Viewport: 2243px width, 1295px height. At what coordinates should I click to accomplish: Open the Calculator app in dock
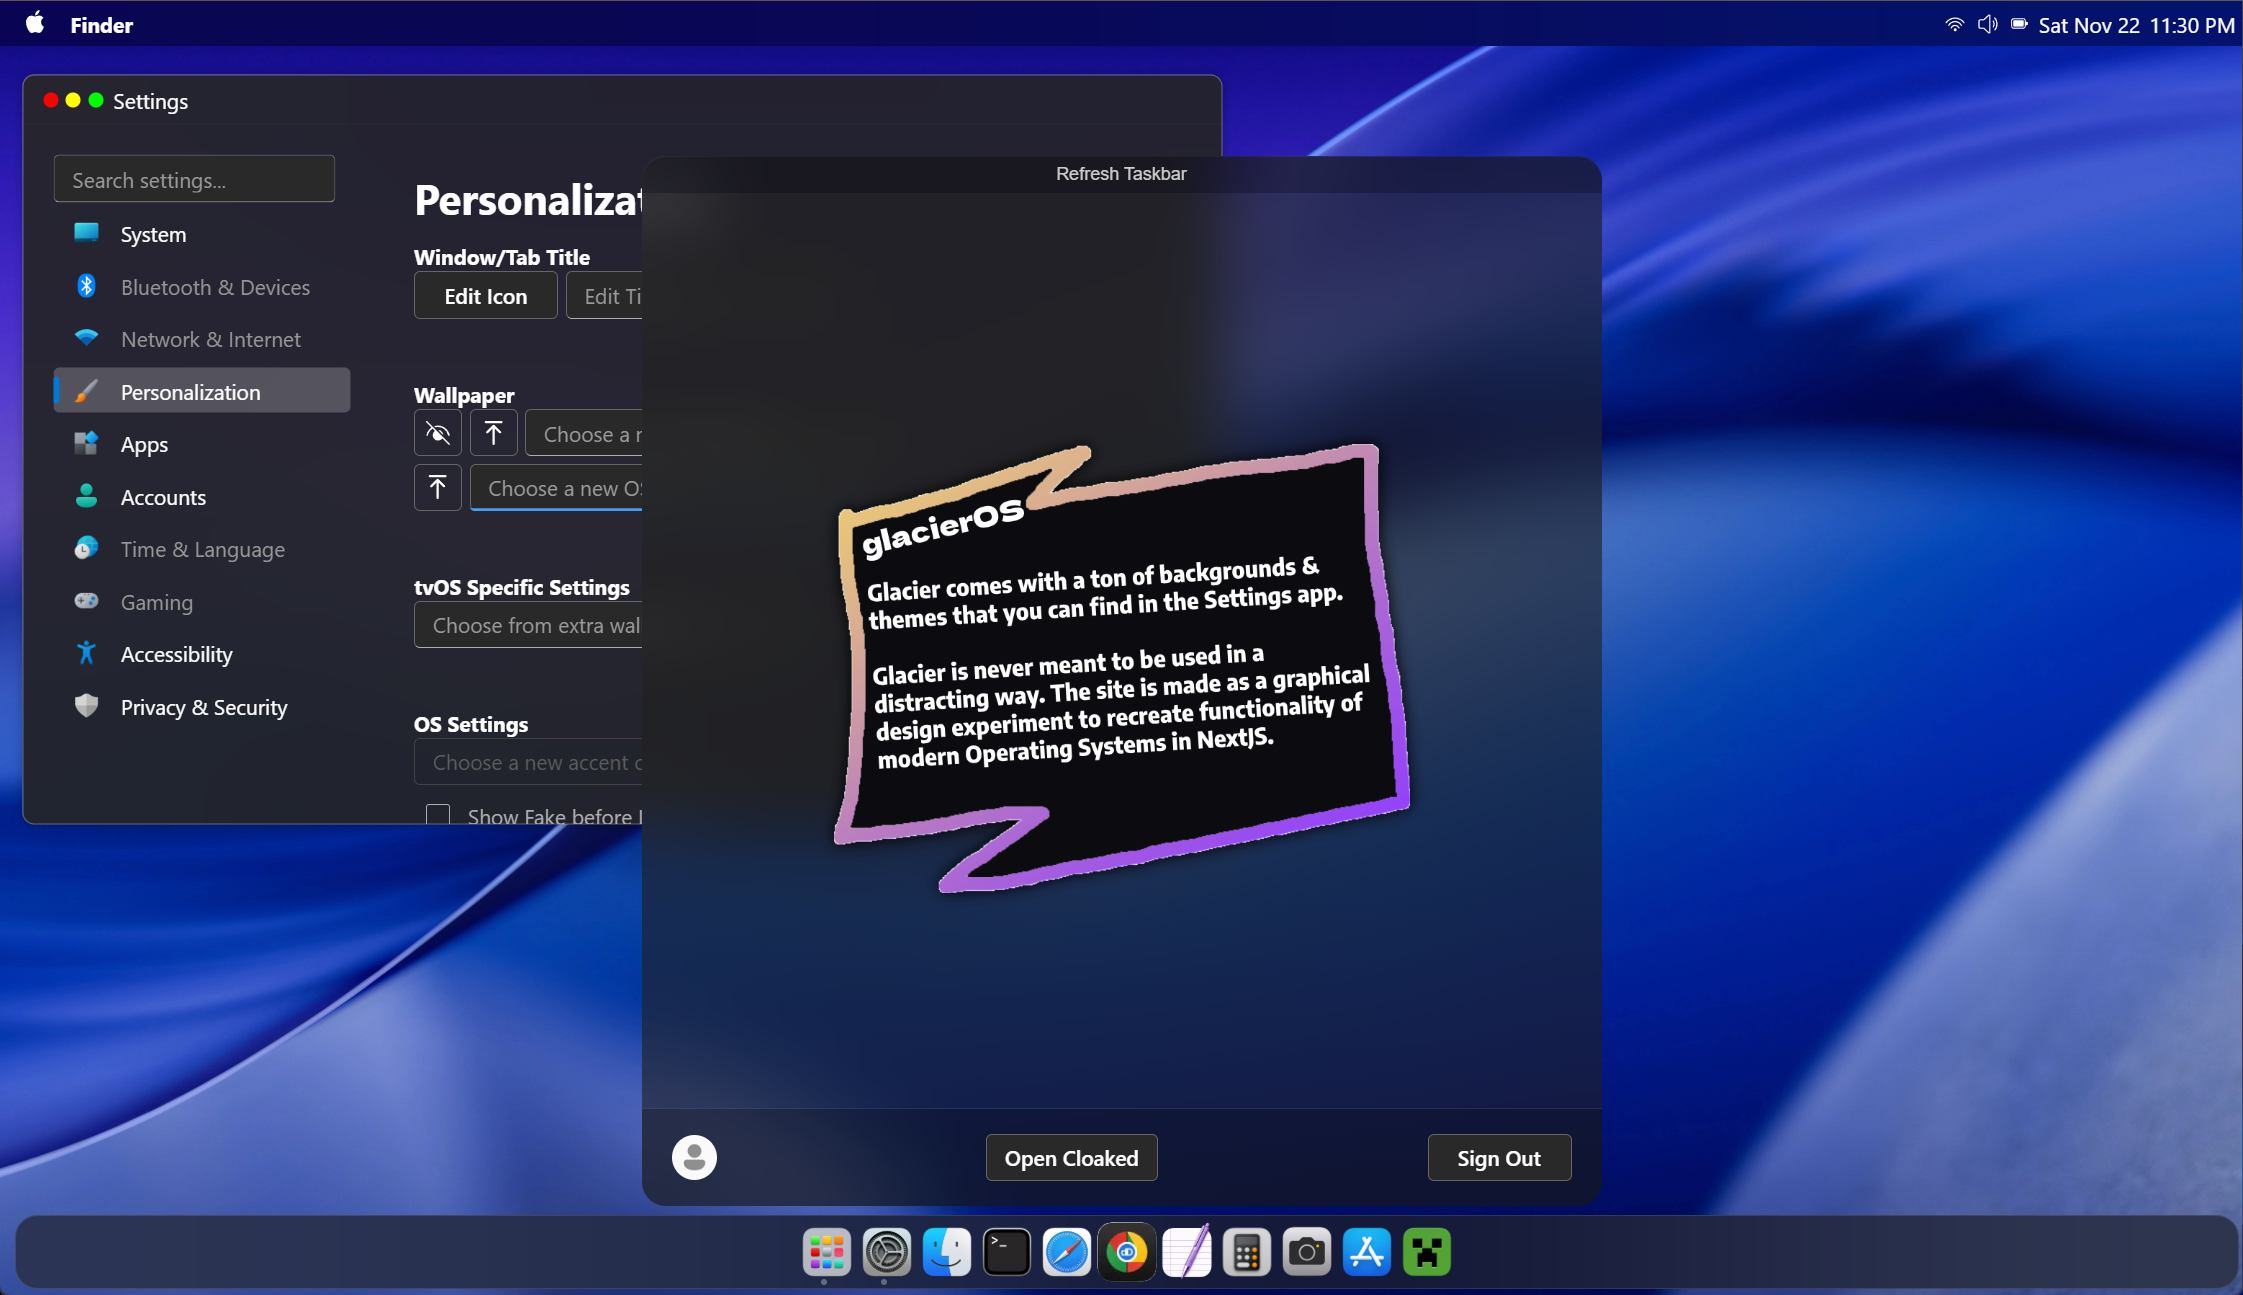click(1246, 1251)
